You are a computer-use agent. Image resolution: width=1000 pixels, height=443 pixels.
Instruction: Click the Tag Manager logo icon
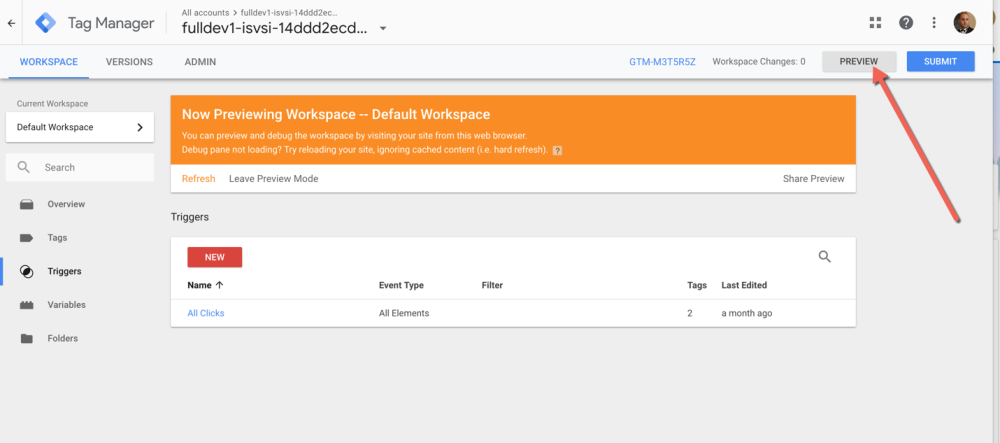click(45, 23)
